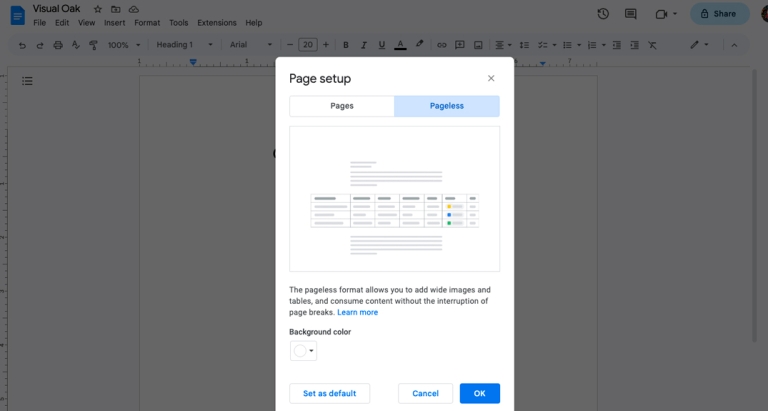Screen dimensions: 768x411
Task: Open the zoom 100% dropdown
Action: point(124,45)
